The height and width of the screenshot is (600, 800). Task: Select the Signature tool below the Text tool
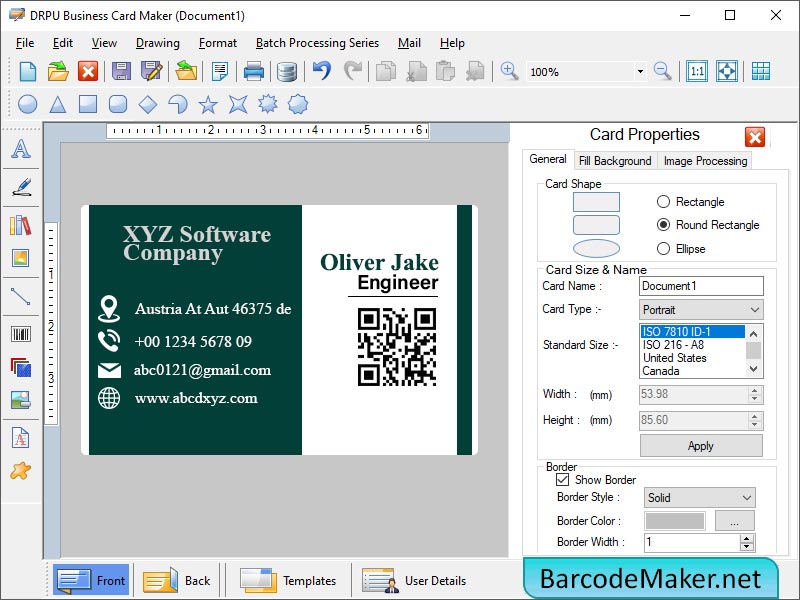[x=22, y=188]
